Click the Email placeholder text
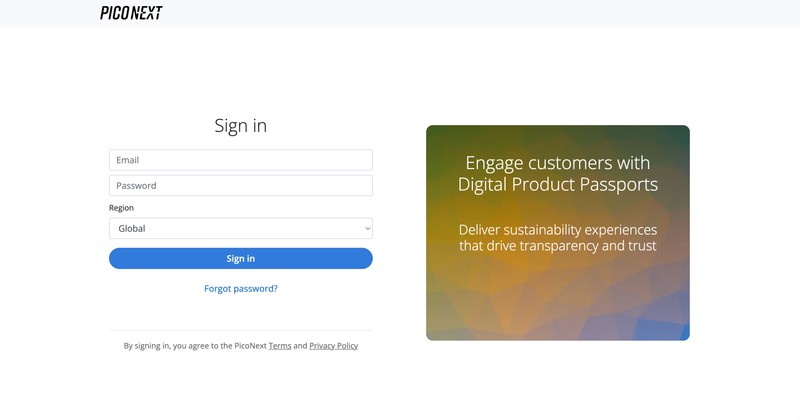Image resolution: width=800 pixels, height=420 pixels. [x=127, y=160]
